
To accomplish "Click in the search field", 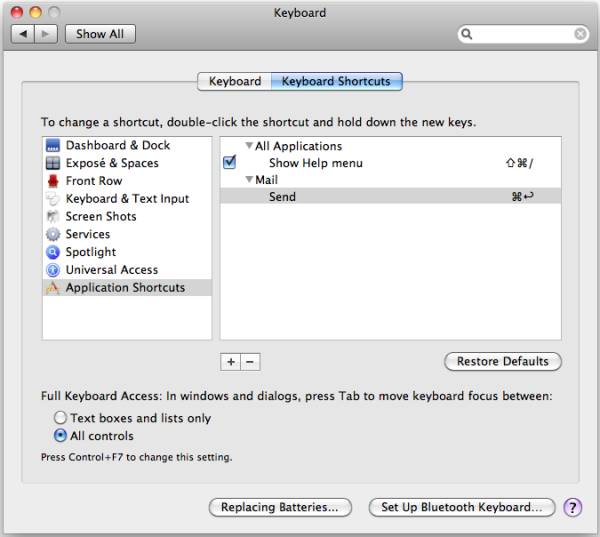I will click(x=520, y=34).
